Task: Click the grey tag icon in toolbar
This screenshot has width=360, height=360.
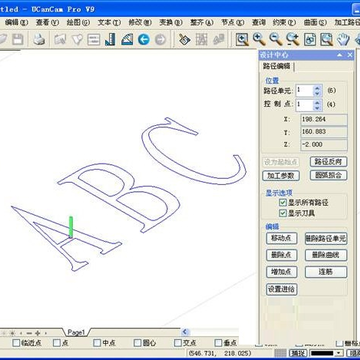Action: (77, 40)
